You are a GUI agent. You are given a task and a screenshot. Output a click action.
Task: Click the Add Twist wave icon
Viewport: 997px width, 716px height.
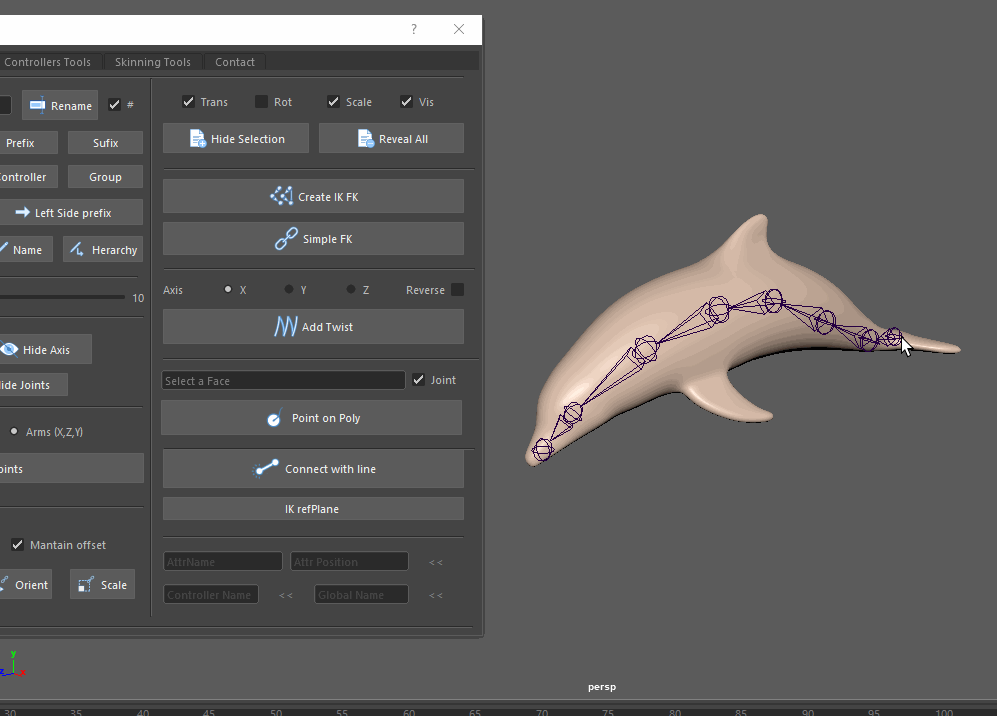click(285, 327)
